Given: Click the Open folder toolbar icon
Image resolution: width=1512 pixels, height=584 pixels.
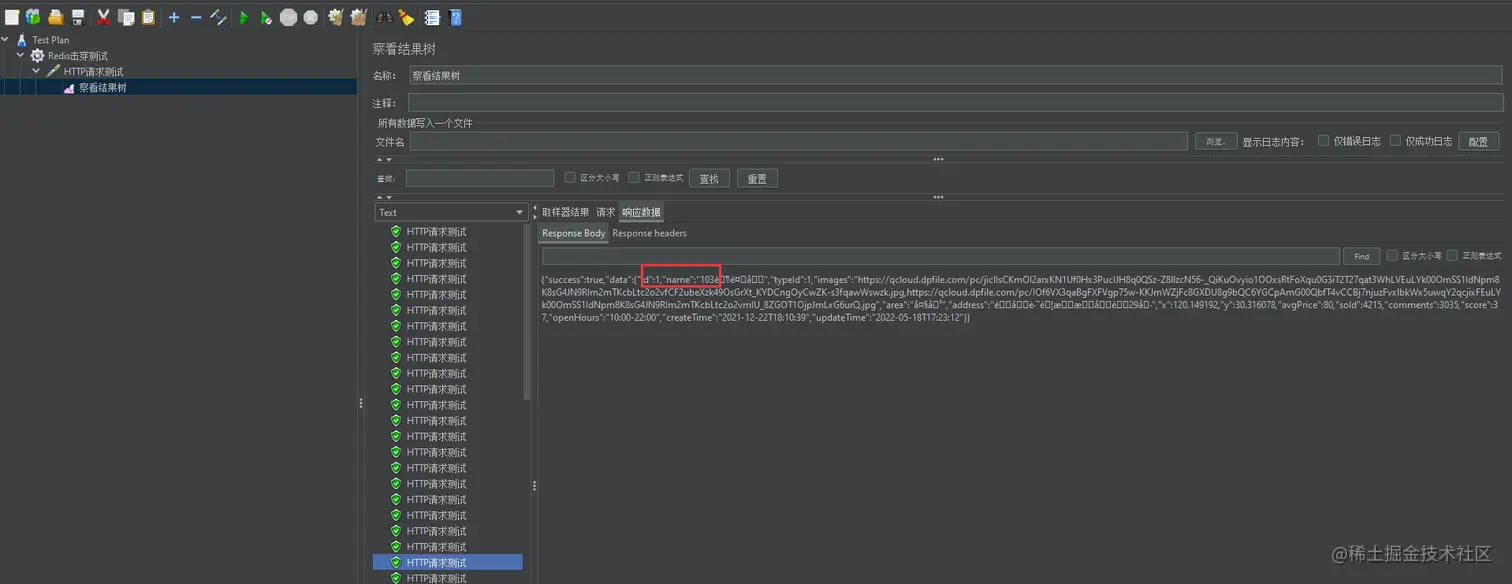Looking at the screenshot, I should pyautogui.click(x=55, y=17).
